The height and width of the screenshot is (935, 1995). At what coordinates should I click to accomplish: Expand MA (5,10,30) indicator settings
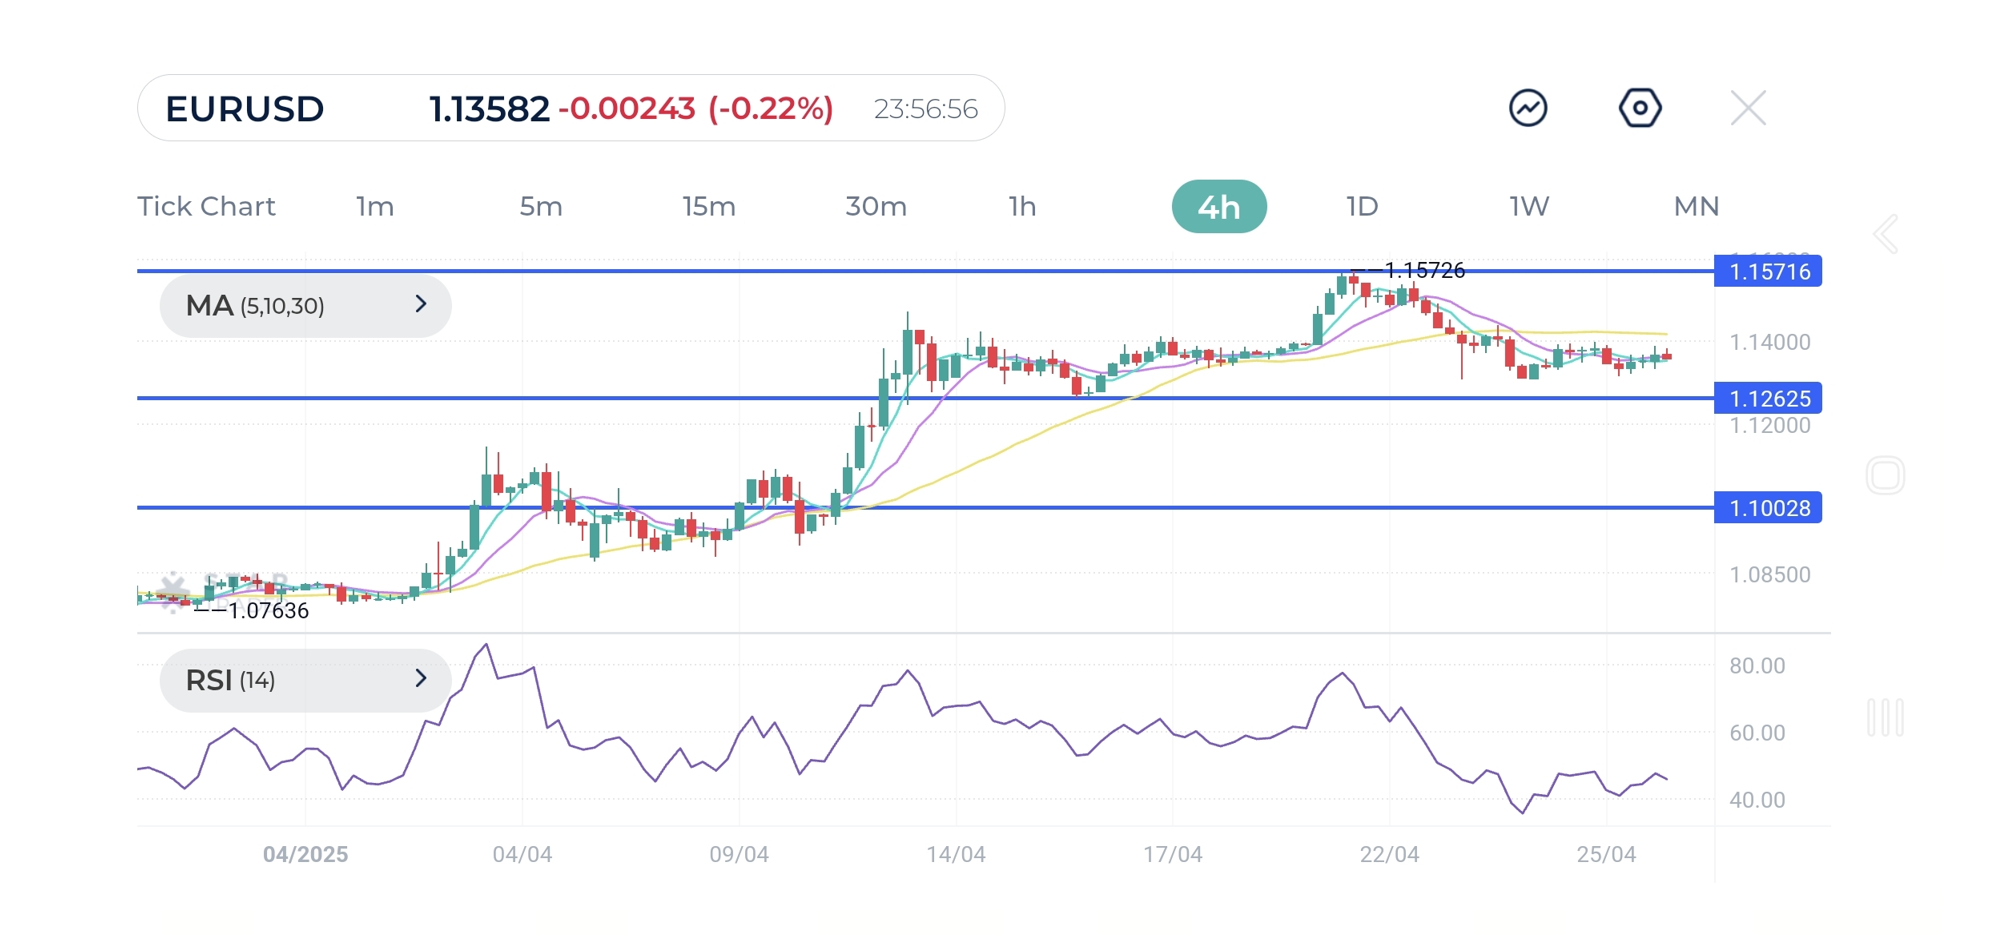[x=420, y=305]
